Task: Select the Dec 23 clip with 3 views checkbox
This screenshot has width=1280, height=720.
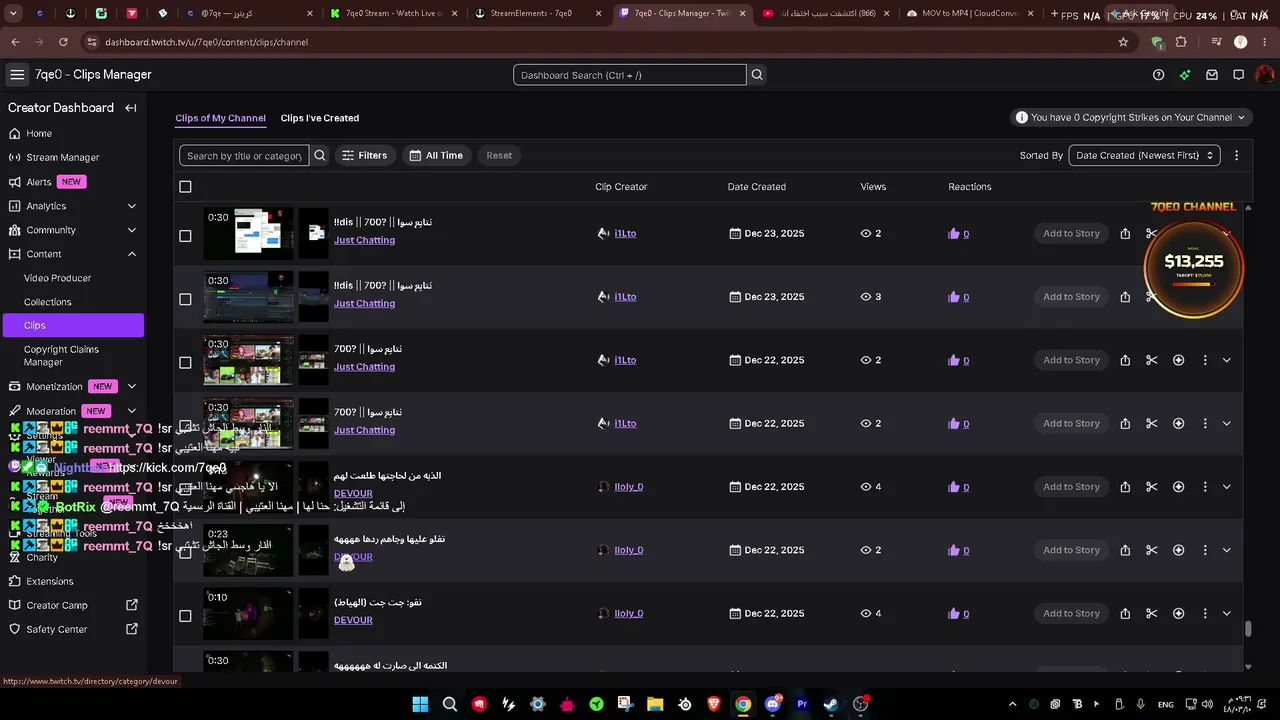Action: click(185, 299)
